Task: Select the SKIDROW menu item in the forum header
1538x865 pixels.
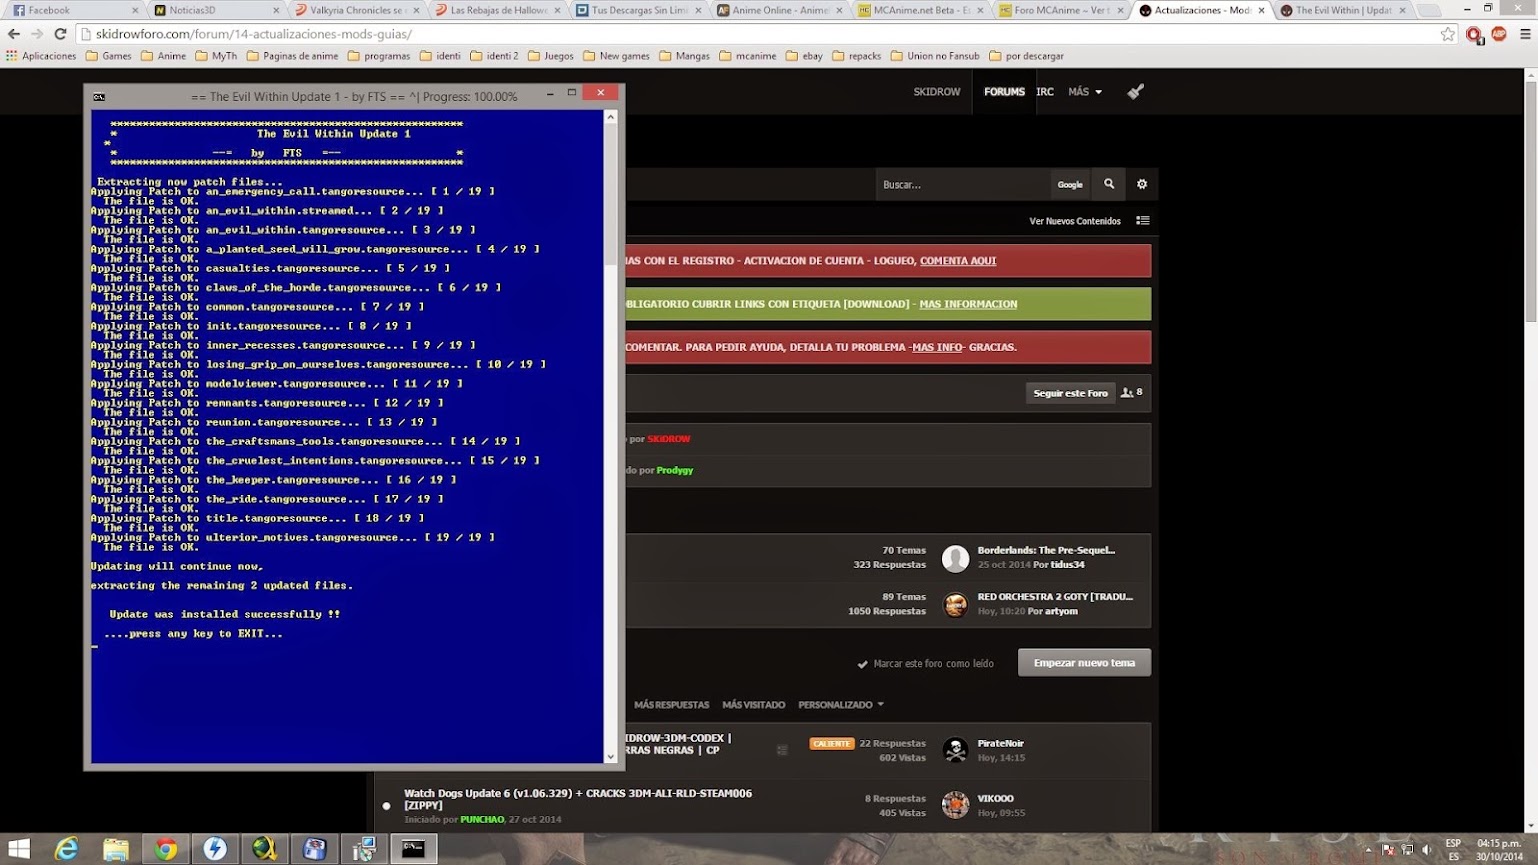Action: tap(936, 92)
